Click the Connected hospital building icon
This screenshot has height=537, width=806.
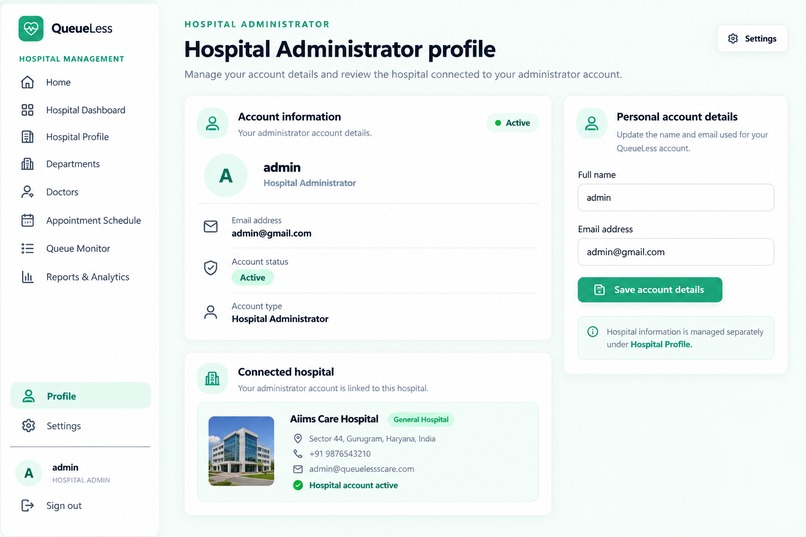pos(212,379)
